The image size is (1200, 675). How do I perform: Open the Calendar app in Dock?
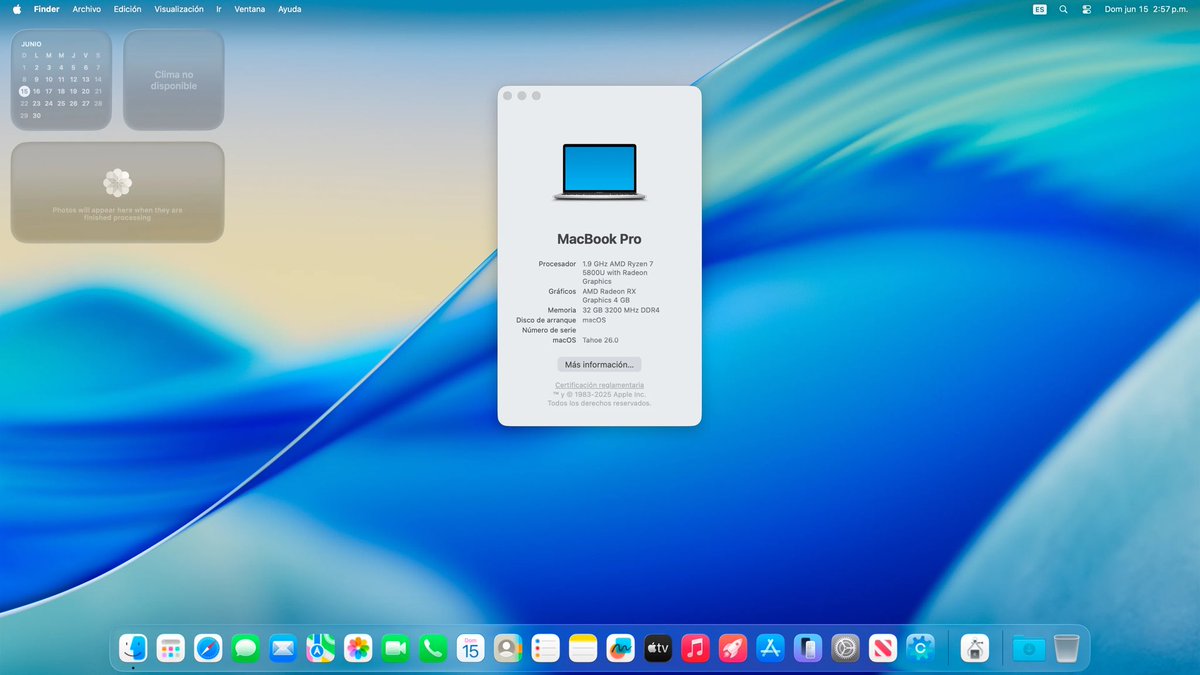(471, 648)
